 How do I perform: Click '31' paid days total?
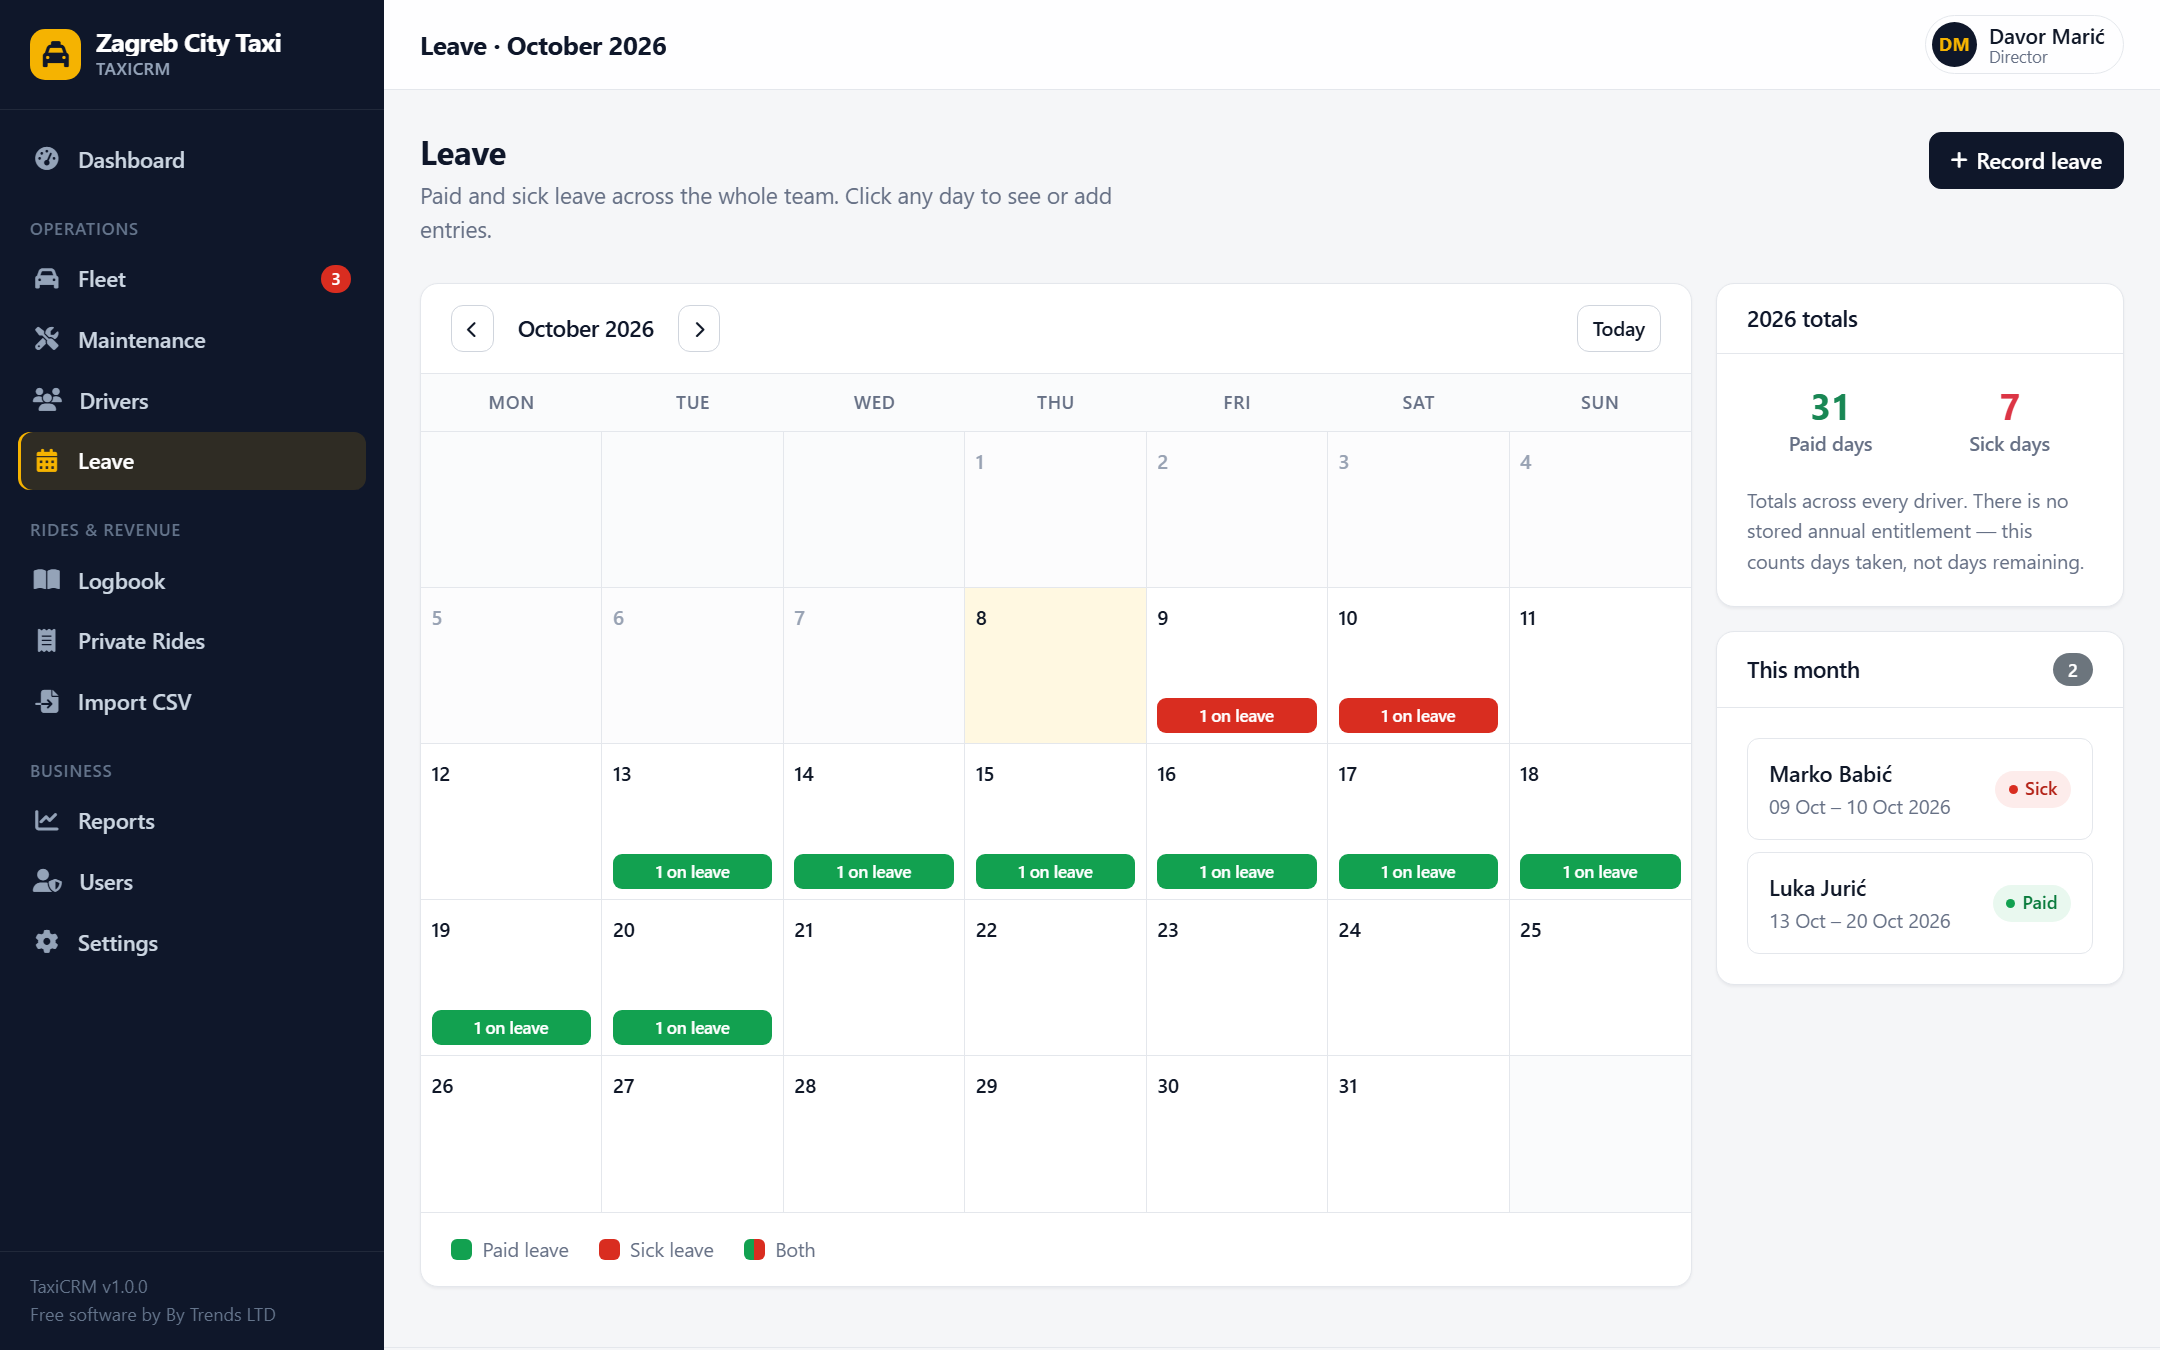click(x=1830, y=407)
